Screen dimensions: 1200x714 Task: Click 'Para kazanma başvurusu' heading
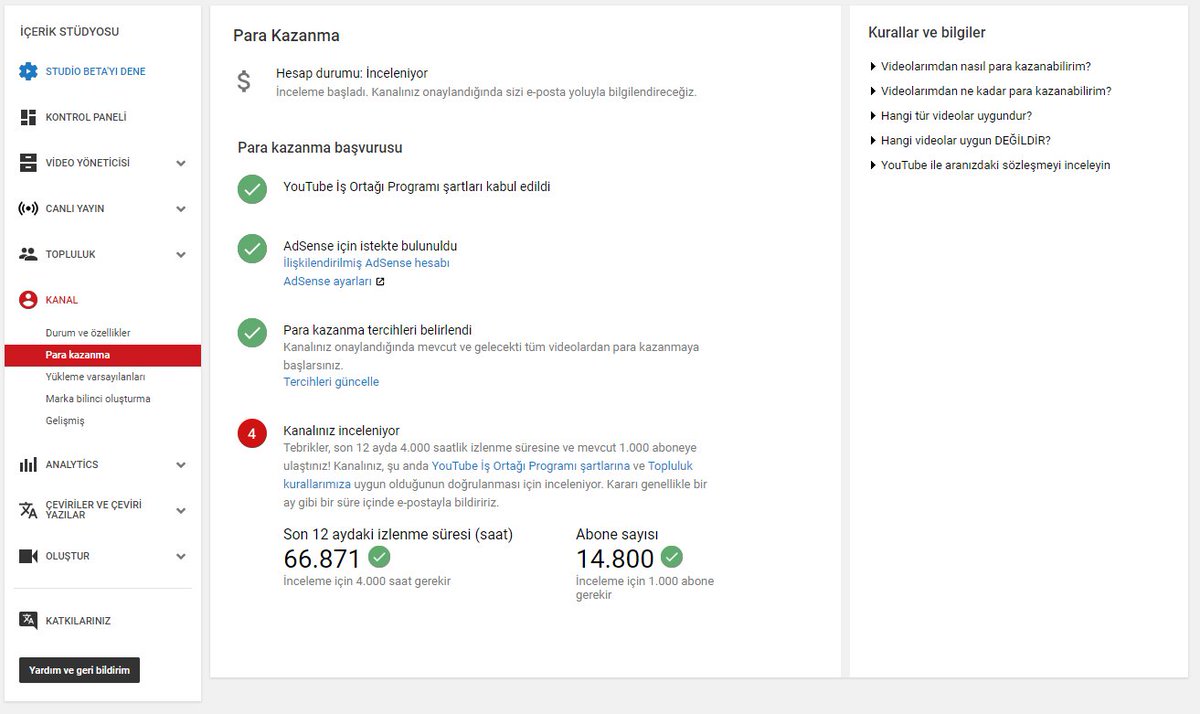point(320,148)
